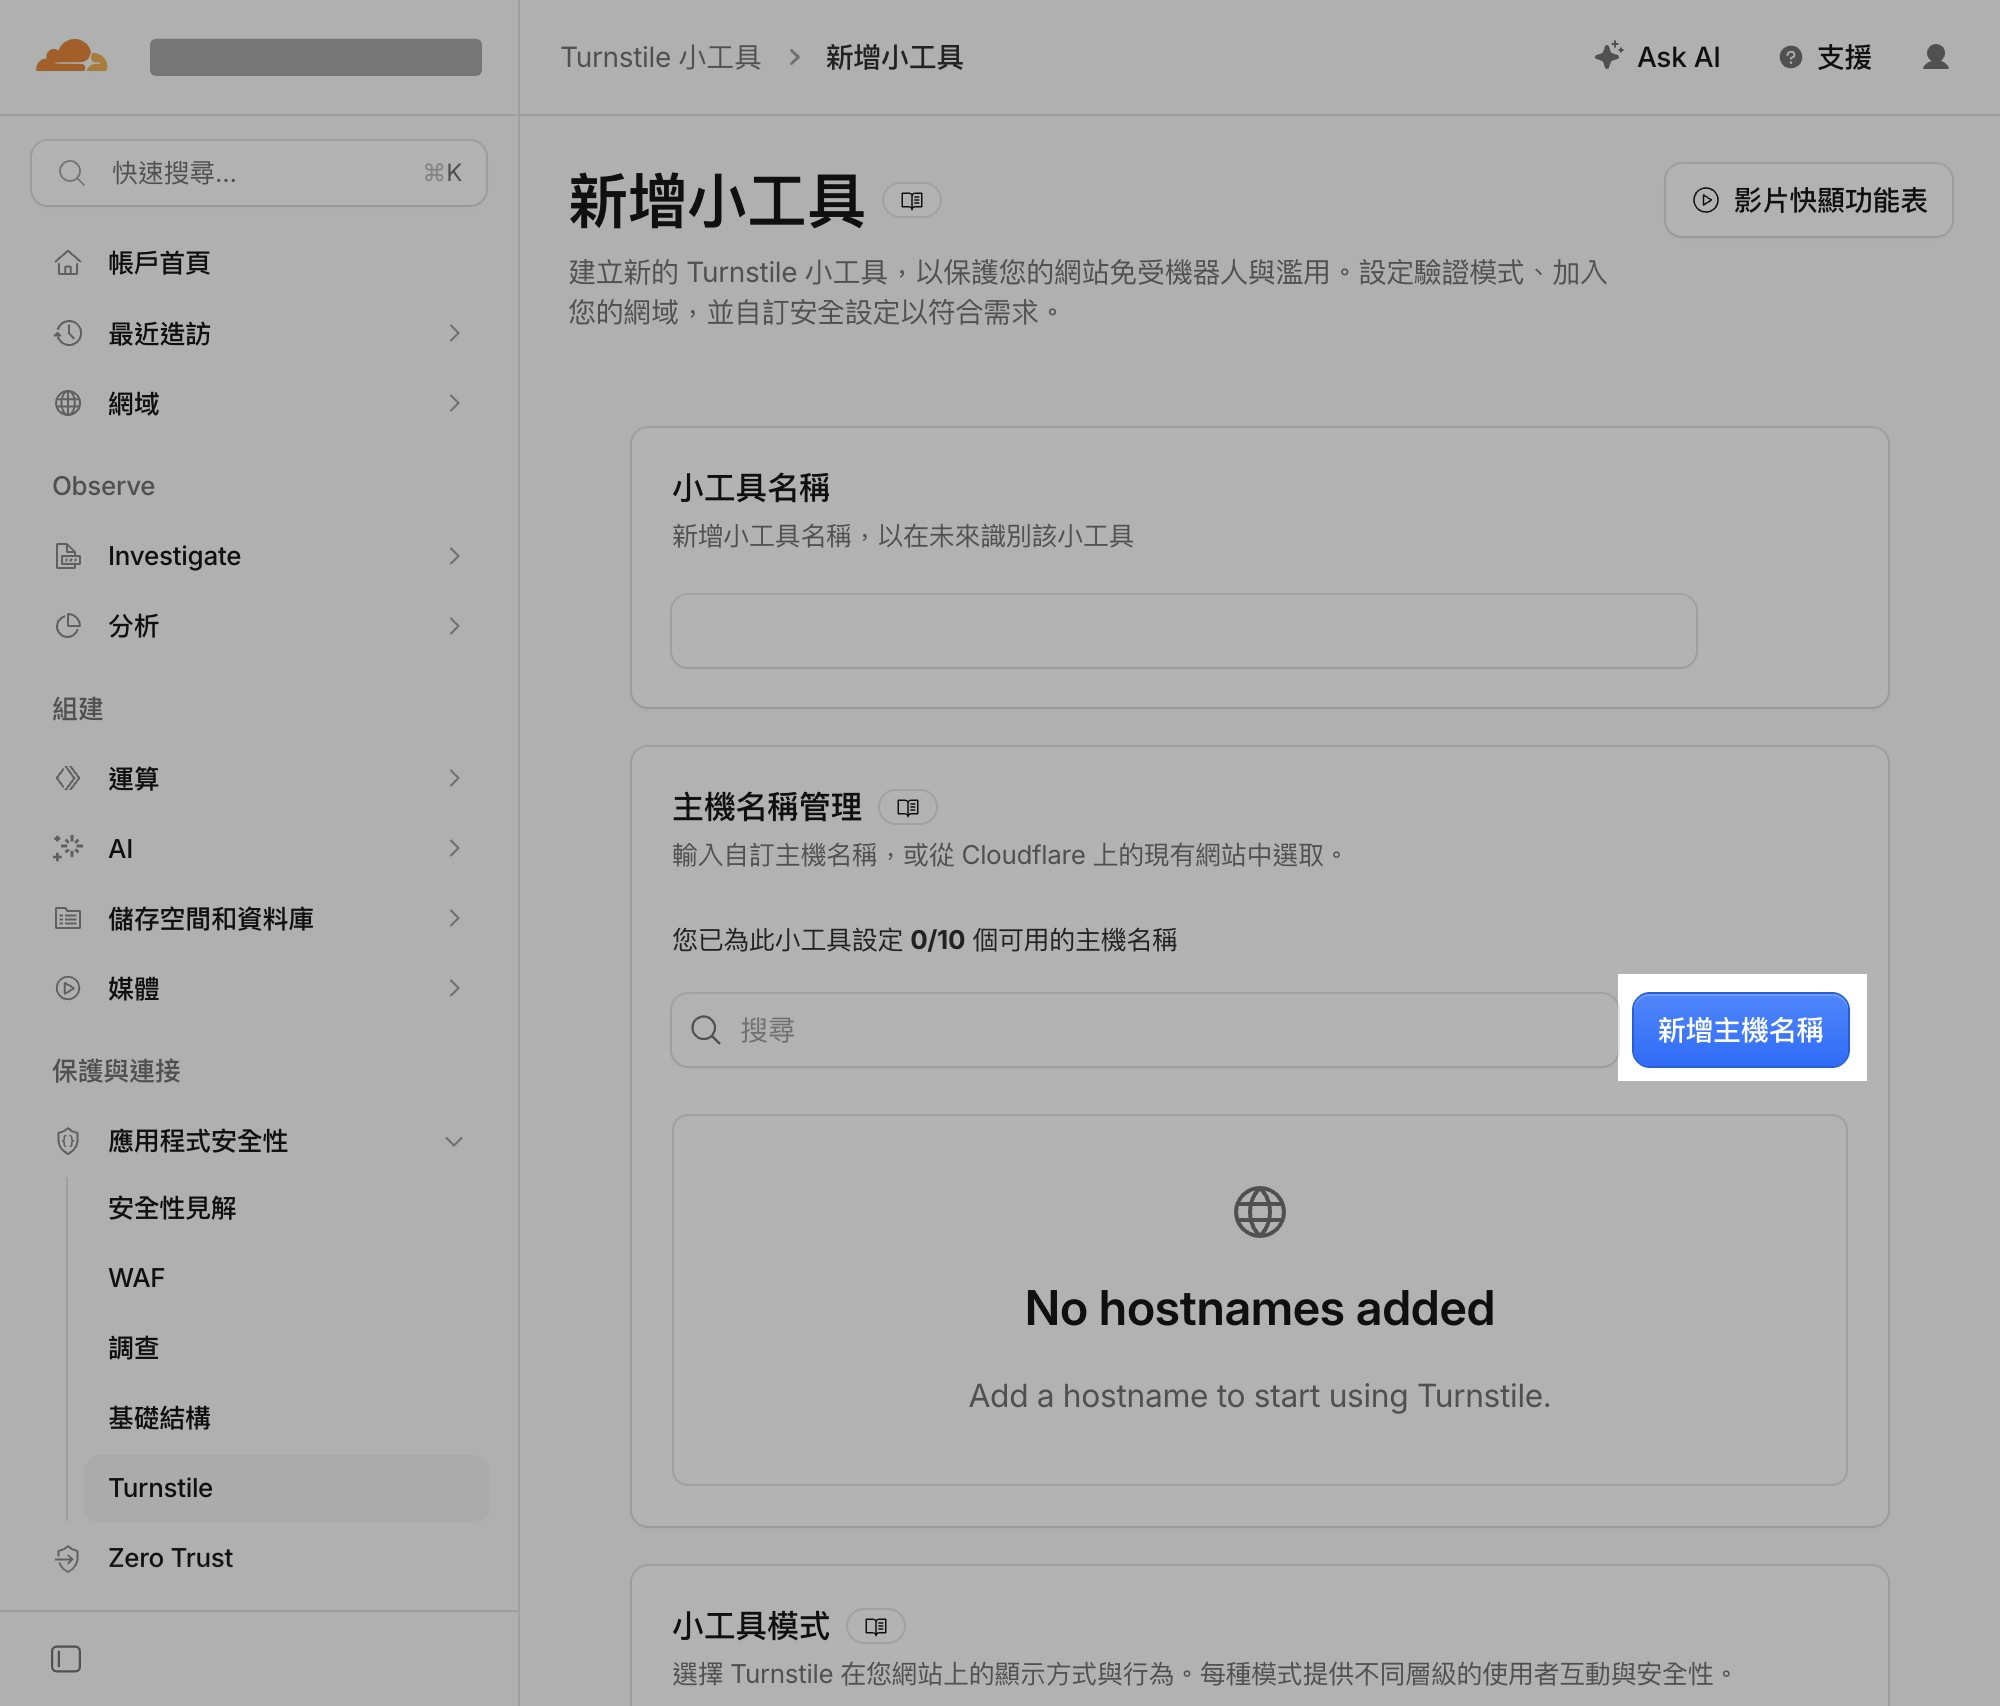Click the 'No hostnames added' text
2000x1706 pixels.
(x=1259, y=1308)
